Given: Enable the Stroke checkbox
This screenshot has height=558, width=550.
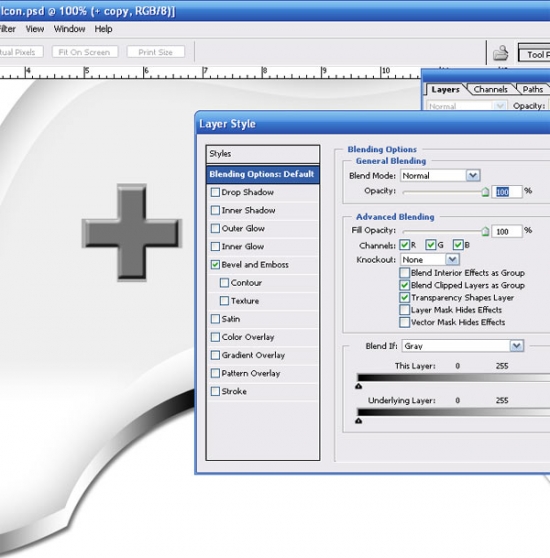Looking at the screenshot, I should pyautogui.click(x=215, y=391).
